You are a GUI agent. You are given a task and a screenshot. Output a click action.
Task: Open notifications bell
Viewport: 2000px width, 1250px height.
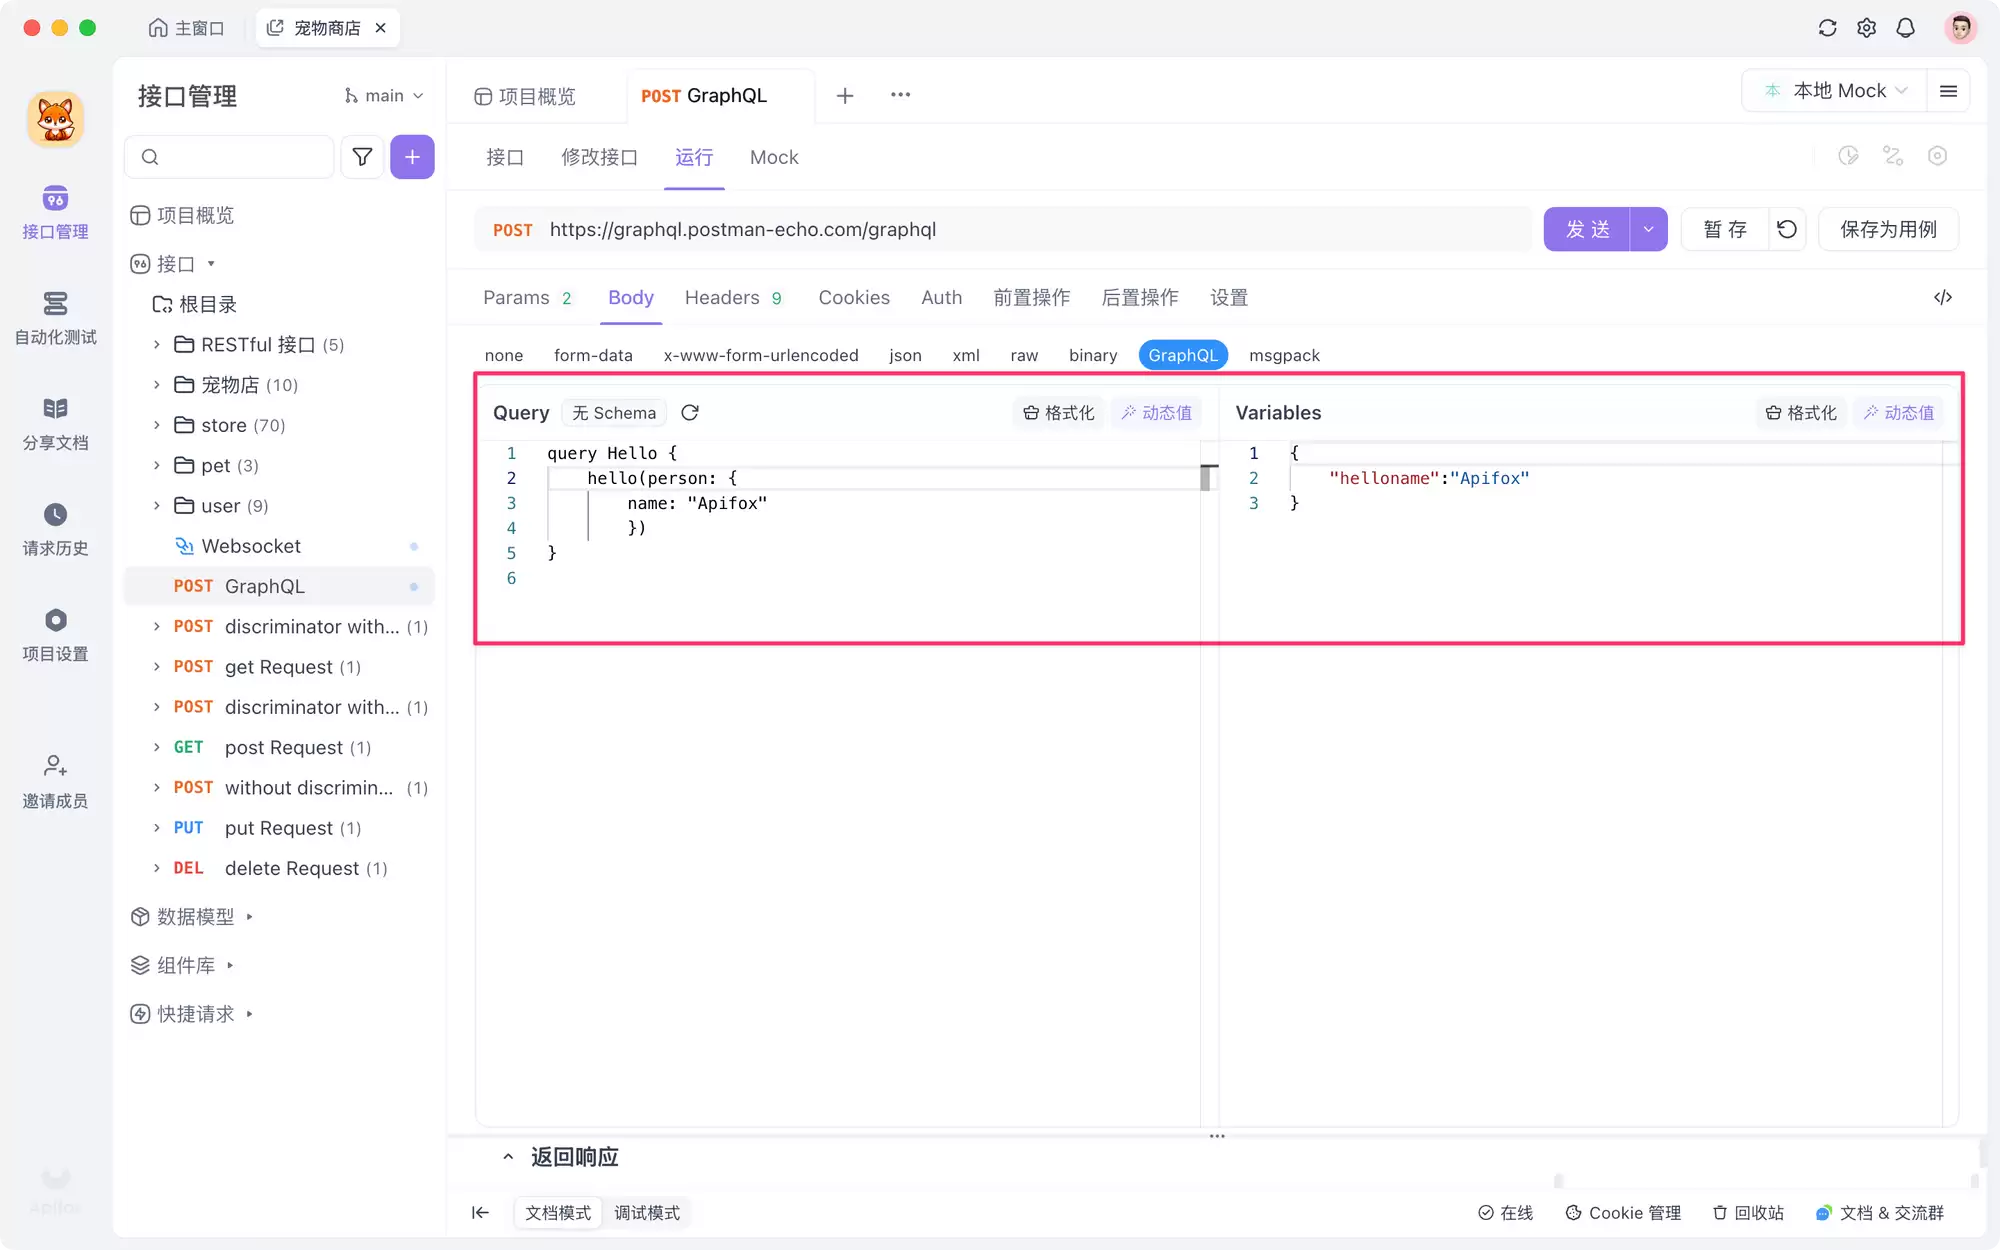point(1905,28)
